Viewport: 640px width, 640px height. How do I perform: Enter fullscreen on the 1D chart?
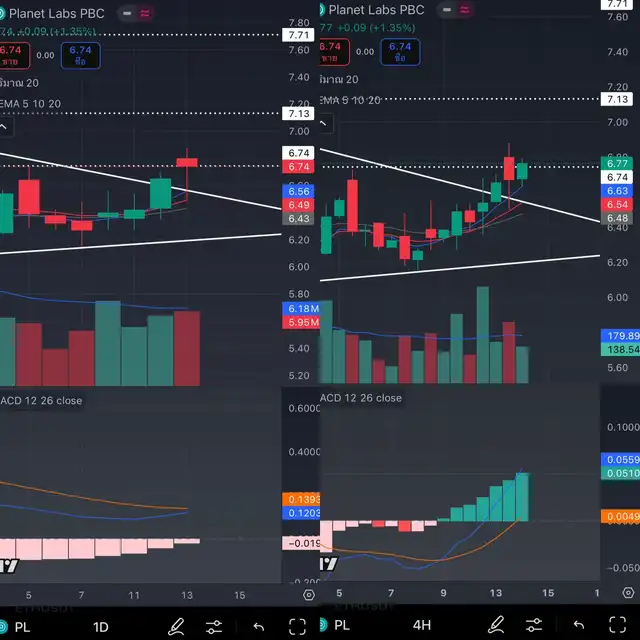(297, 626)
